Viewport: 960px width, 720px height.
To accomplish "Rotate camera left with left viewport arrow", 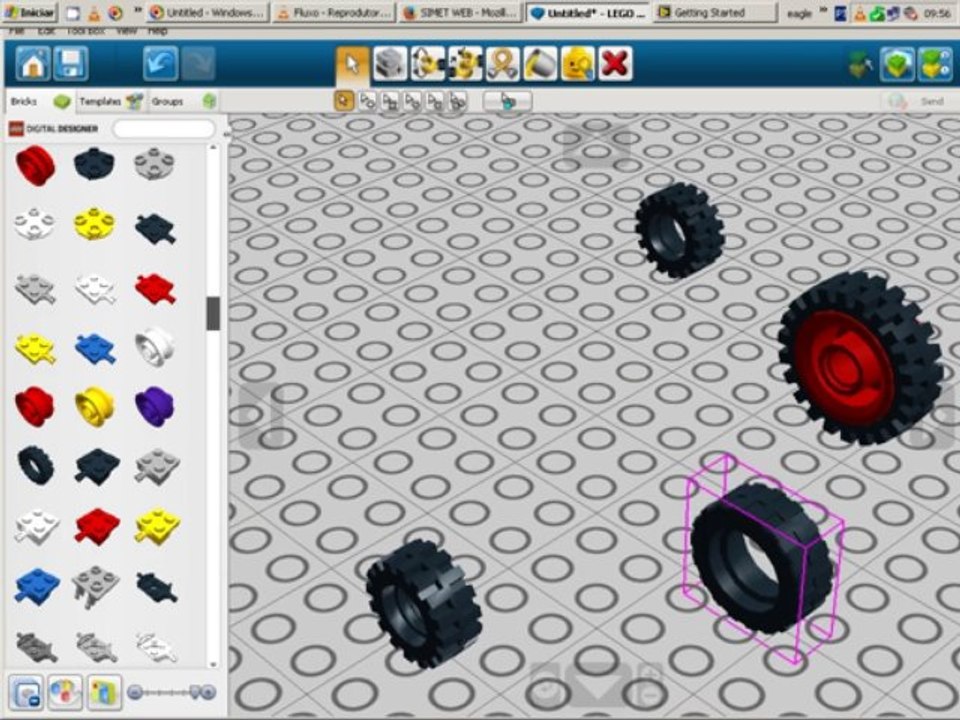I will pos(259,415).
